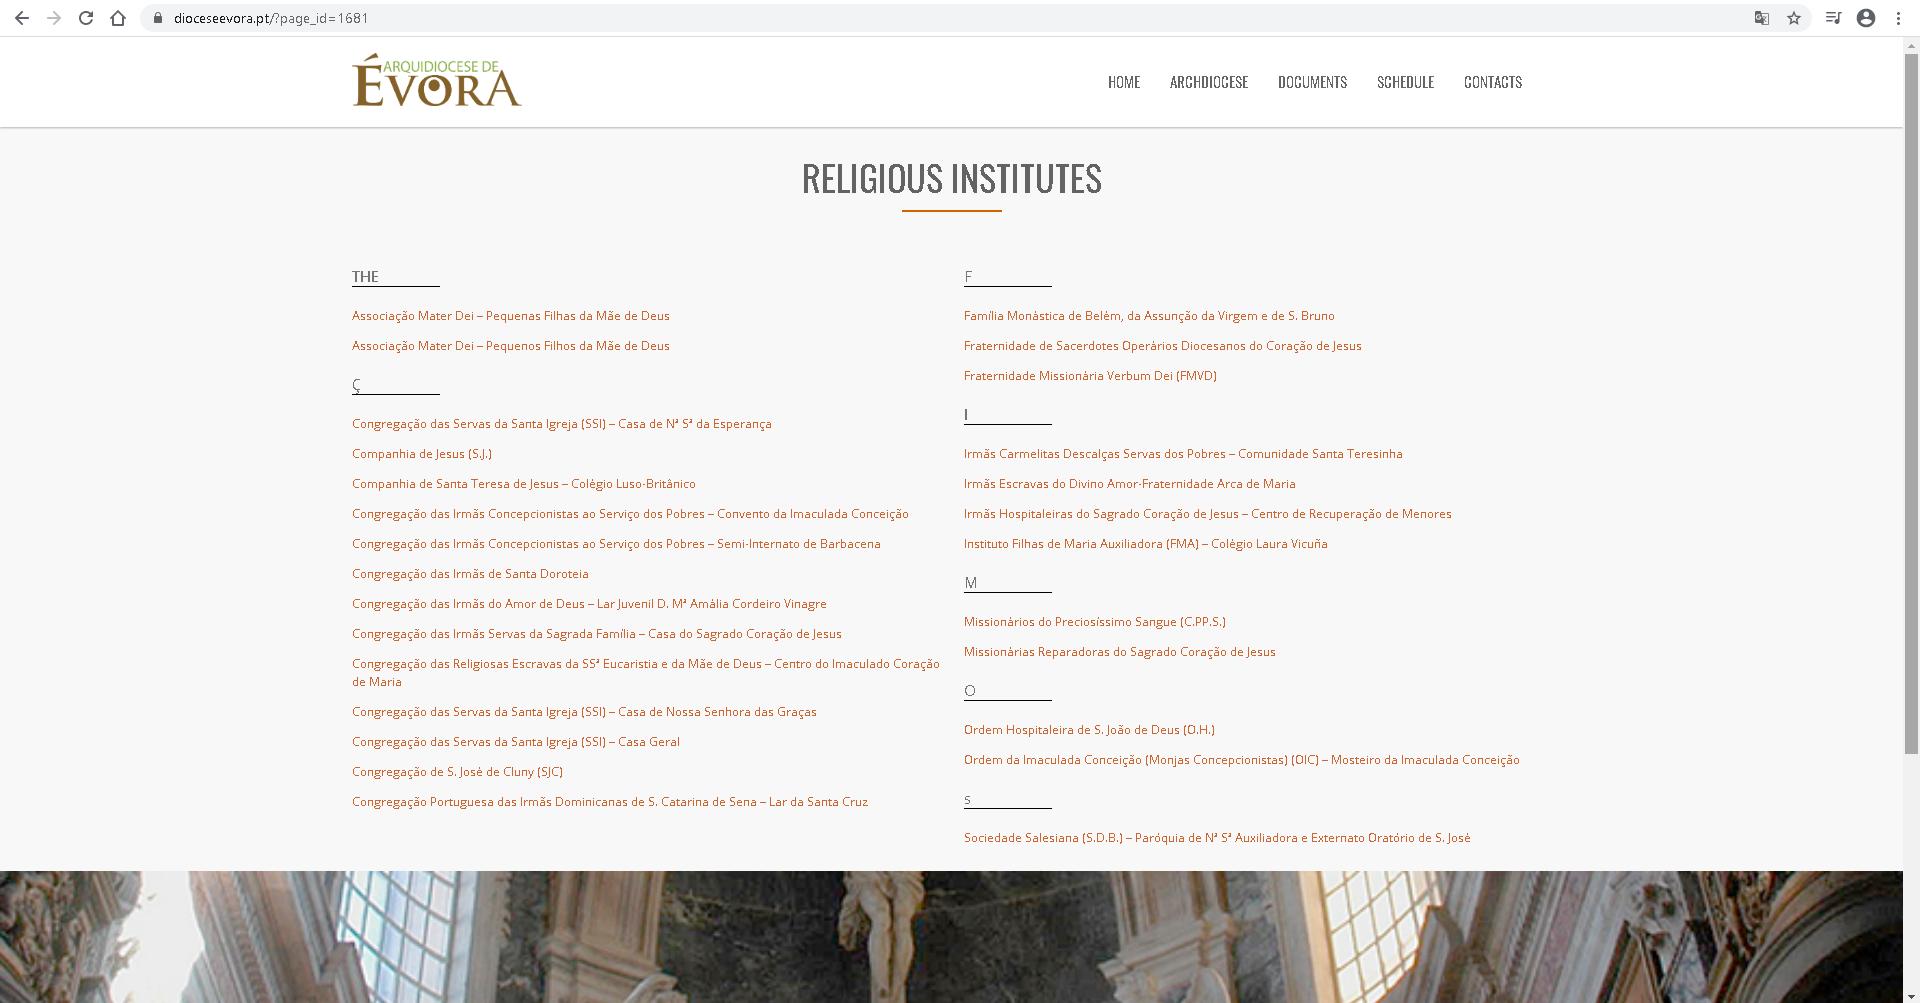The image size is (1920, 1003).
Task: Open Companhia de Jesus (S.J.) link
Action: pos(422,454)
